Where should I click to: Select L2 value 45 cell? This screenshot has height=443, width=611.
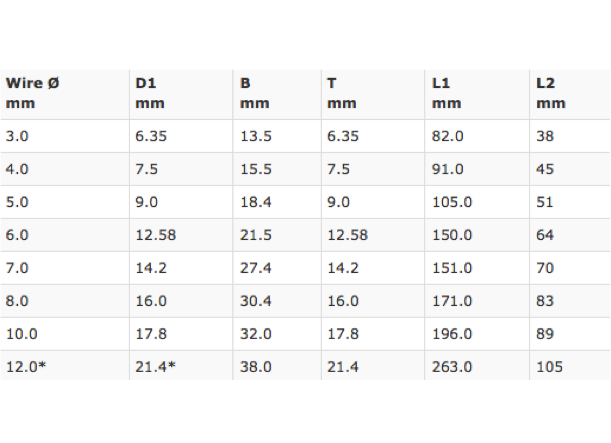[546, 170]
